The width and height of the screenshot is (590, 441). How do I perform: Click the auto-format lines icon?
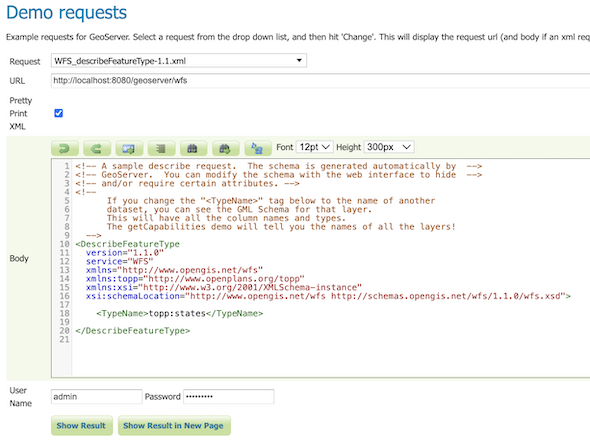[x=161, y=148]
